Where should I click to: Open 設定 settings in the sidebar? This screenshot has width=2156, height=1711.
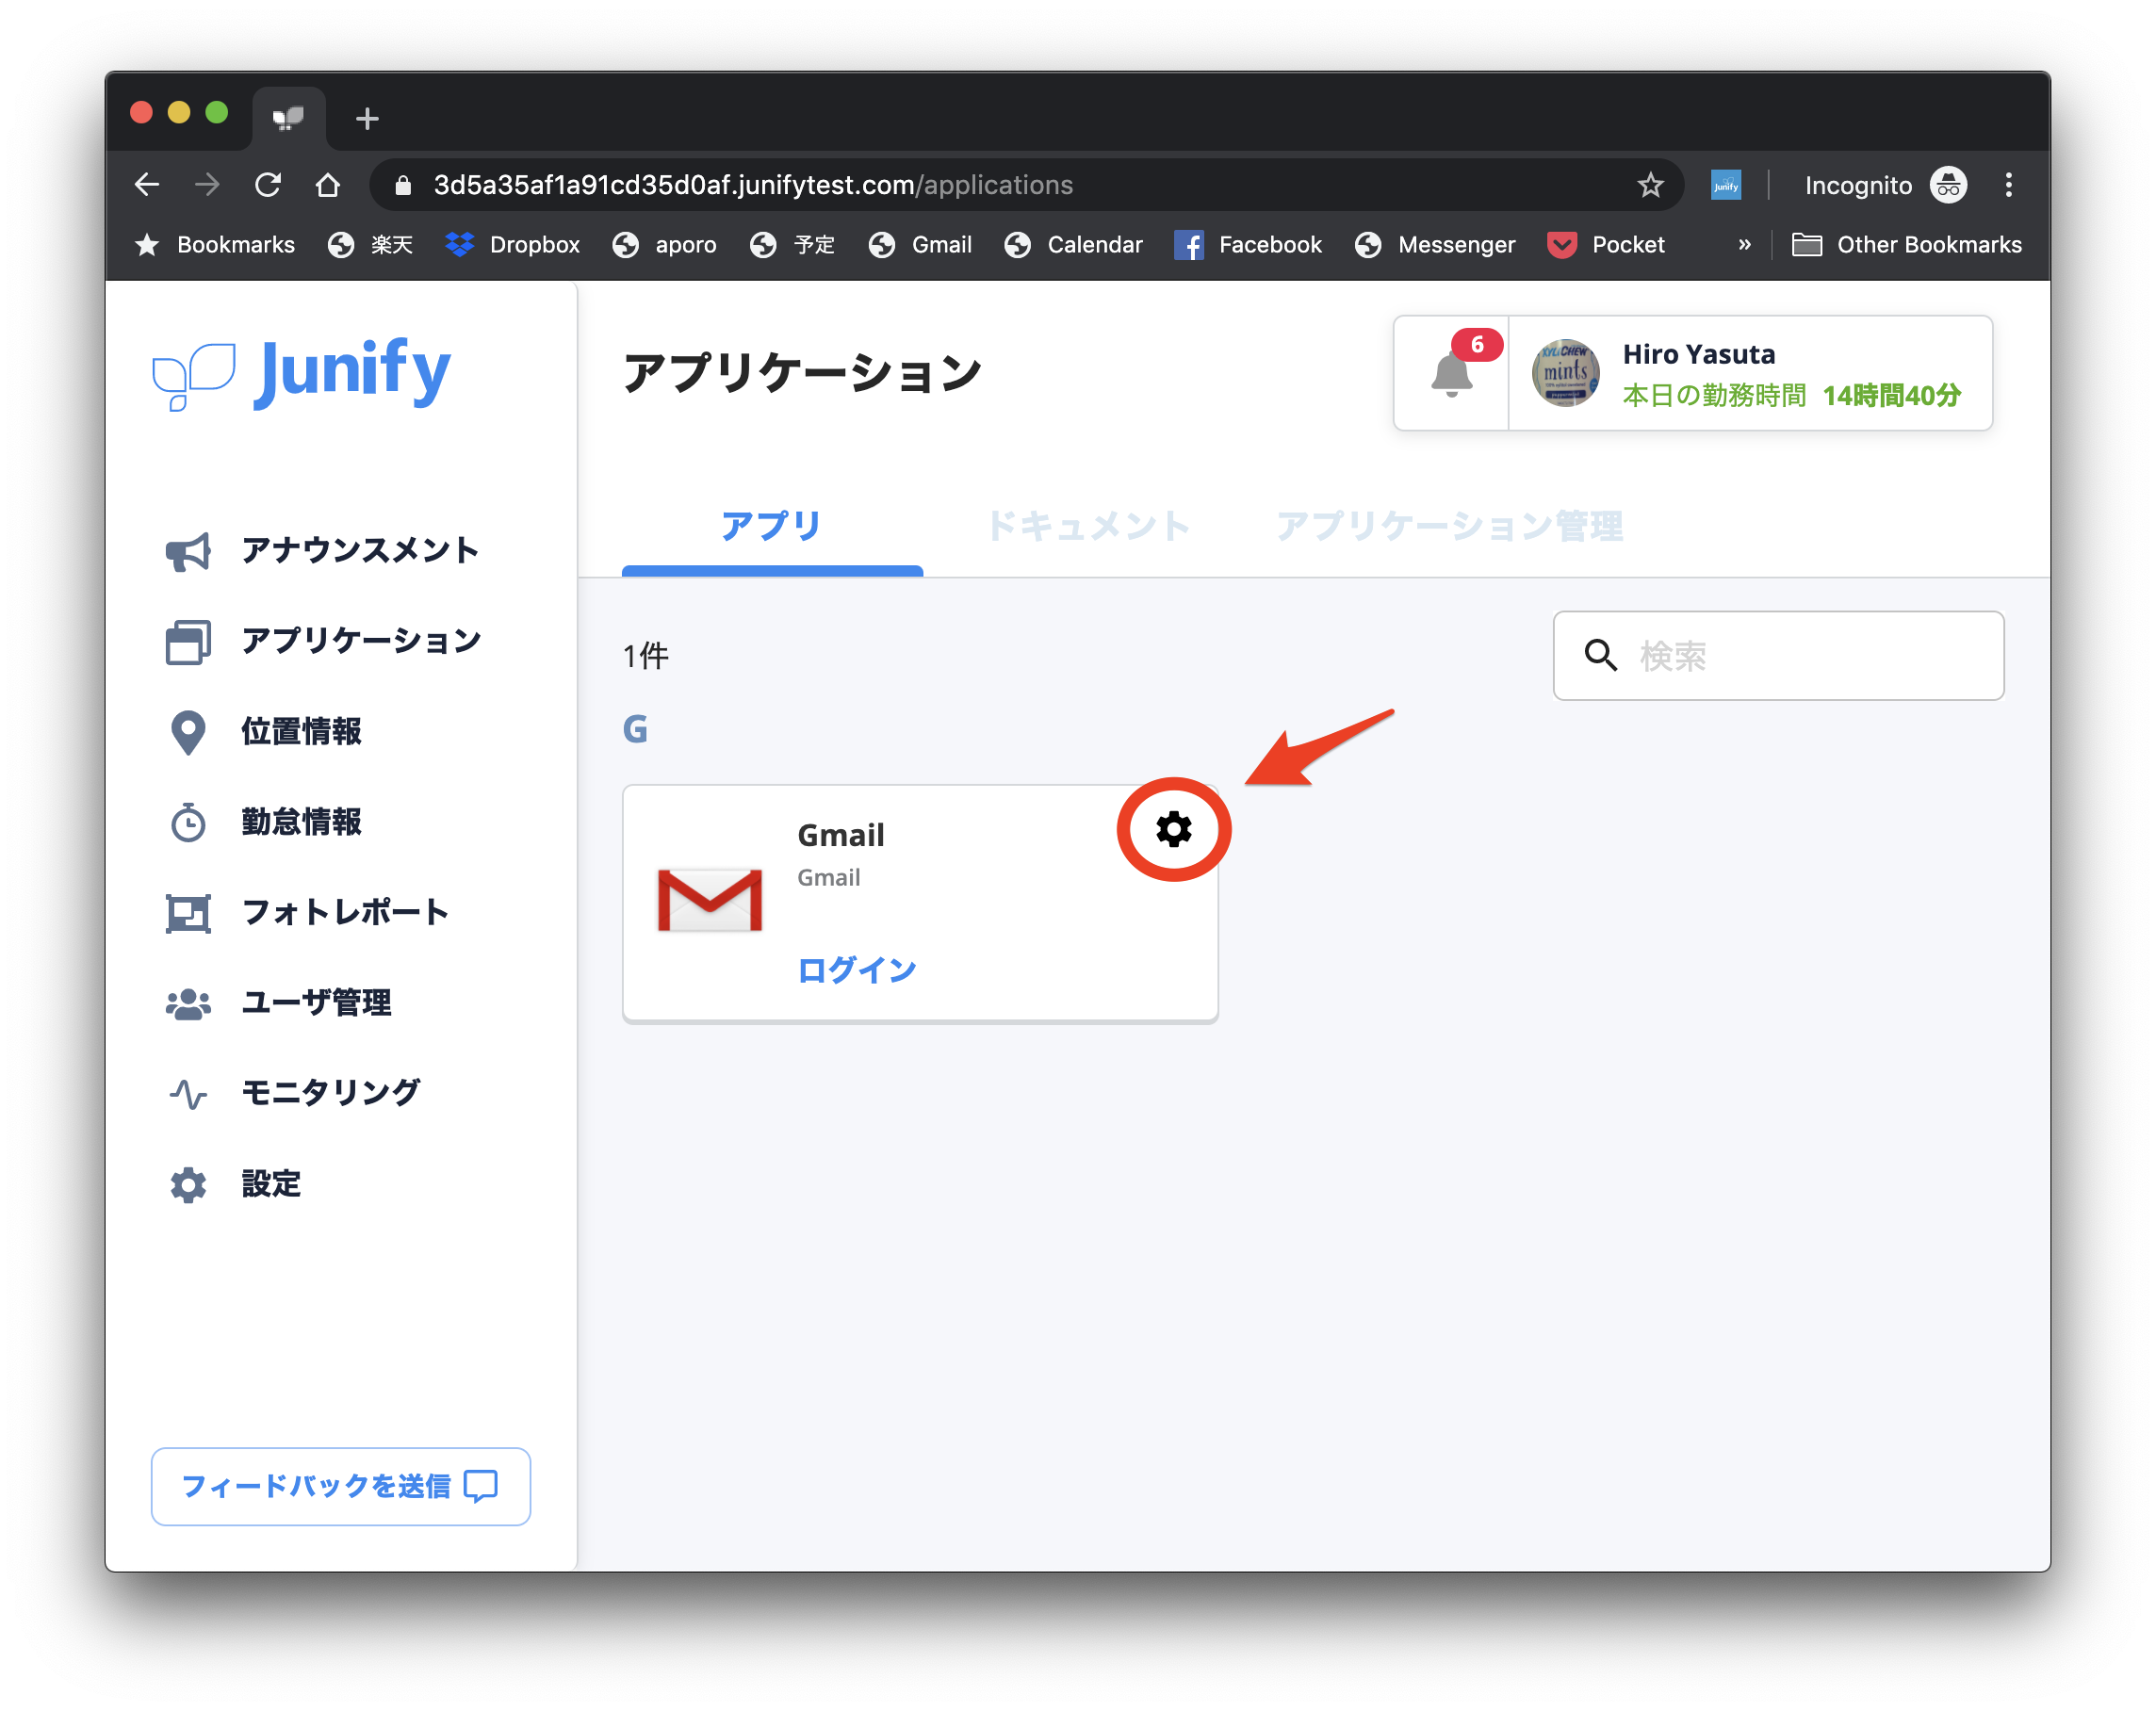270,1184
